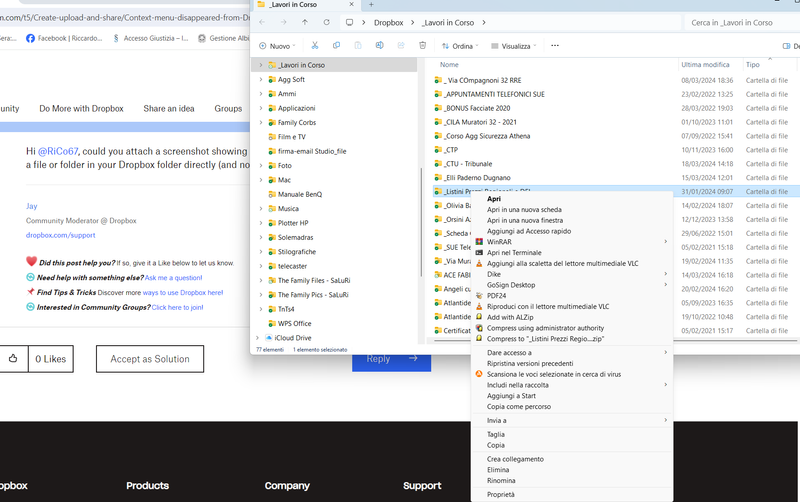Viewport: 800px width, 502px height.
Task: Click the iCloud Drive icon in sidebar
Action: point(269,338)
